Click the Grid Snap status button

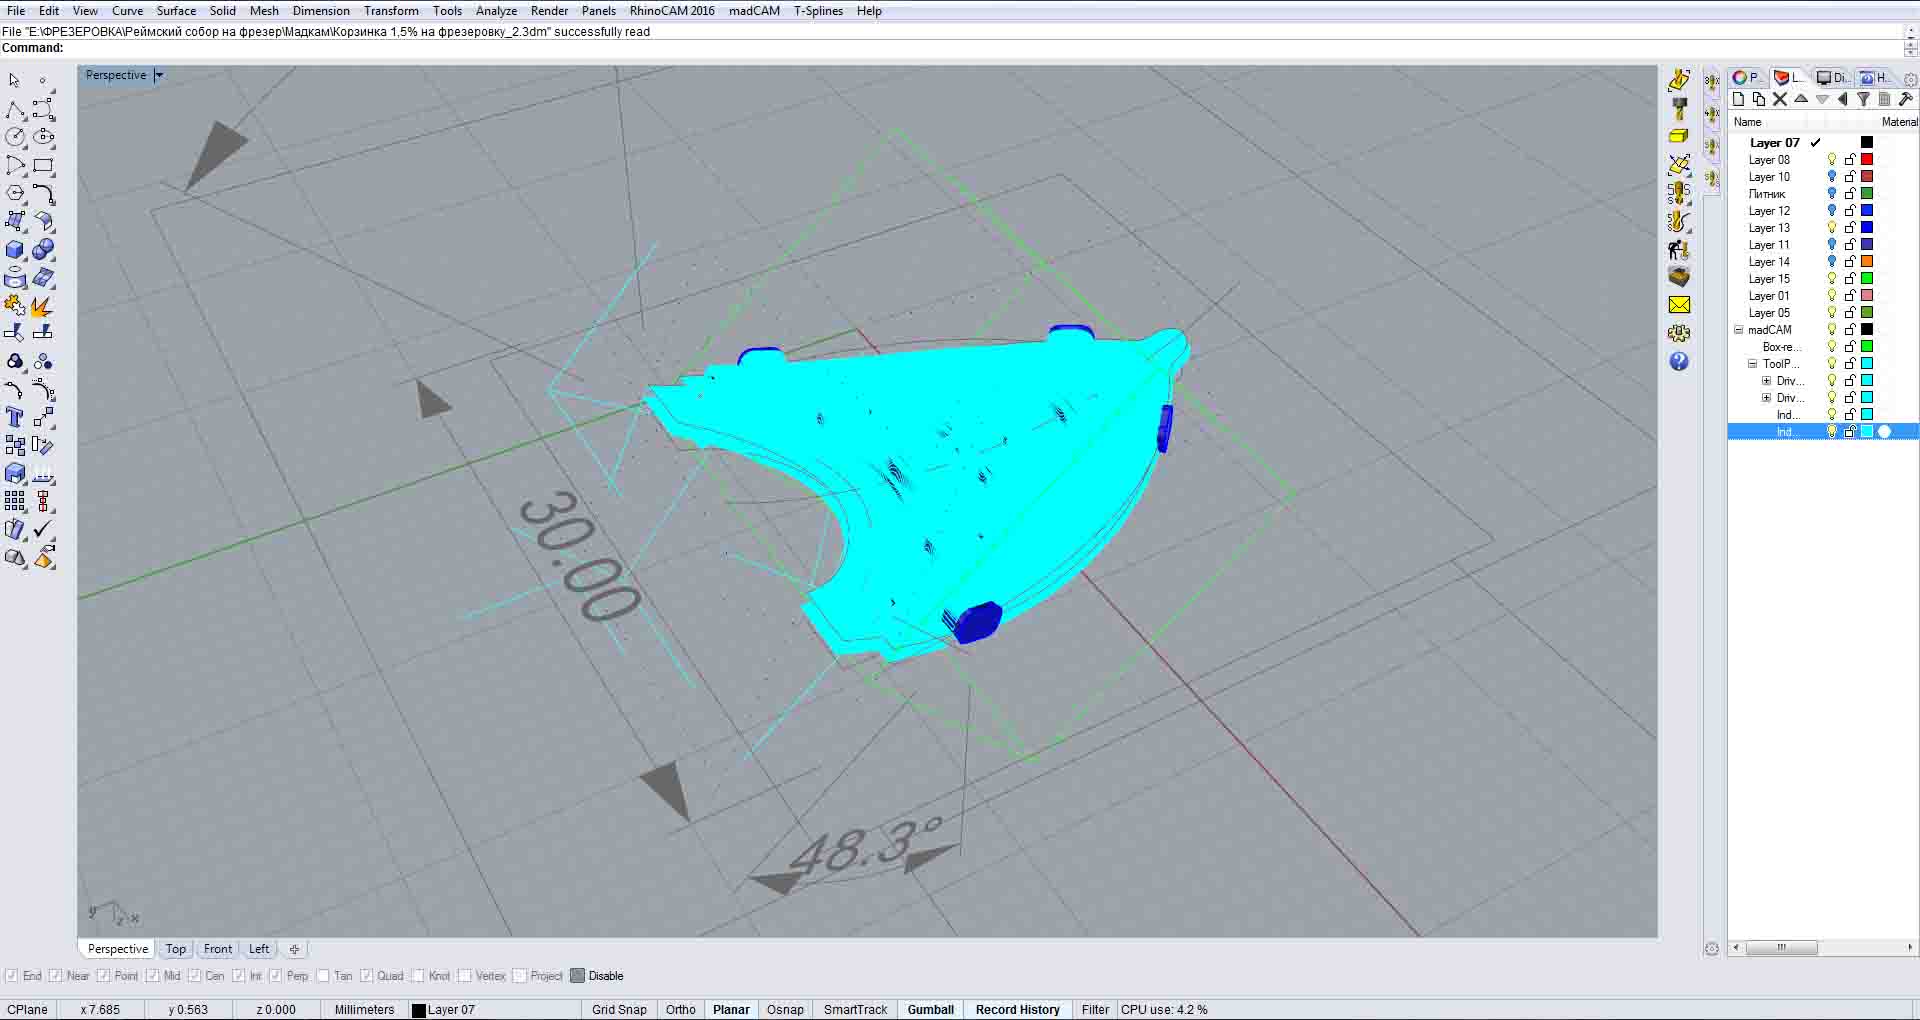tap(619, 1010)
